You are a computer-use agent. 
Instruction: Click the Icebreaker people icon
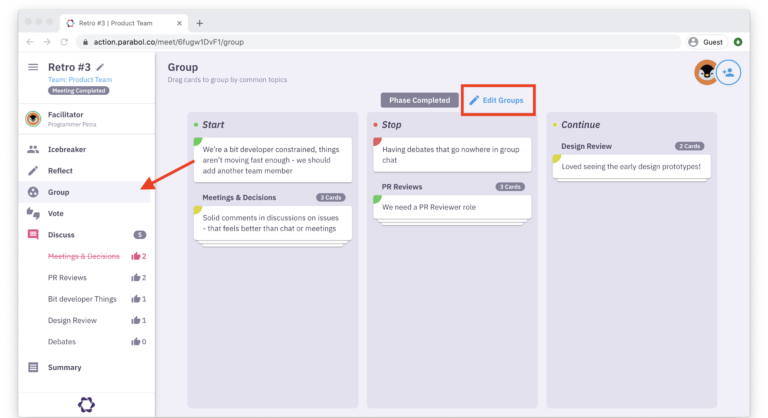pyautogui.click(x=33, y=149)
